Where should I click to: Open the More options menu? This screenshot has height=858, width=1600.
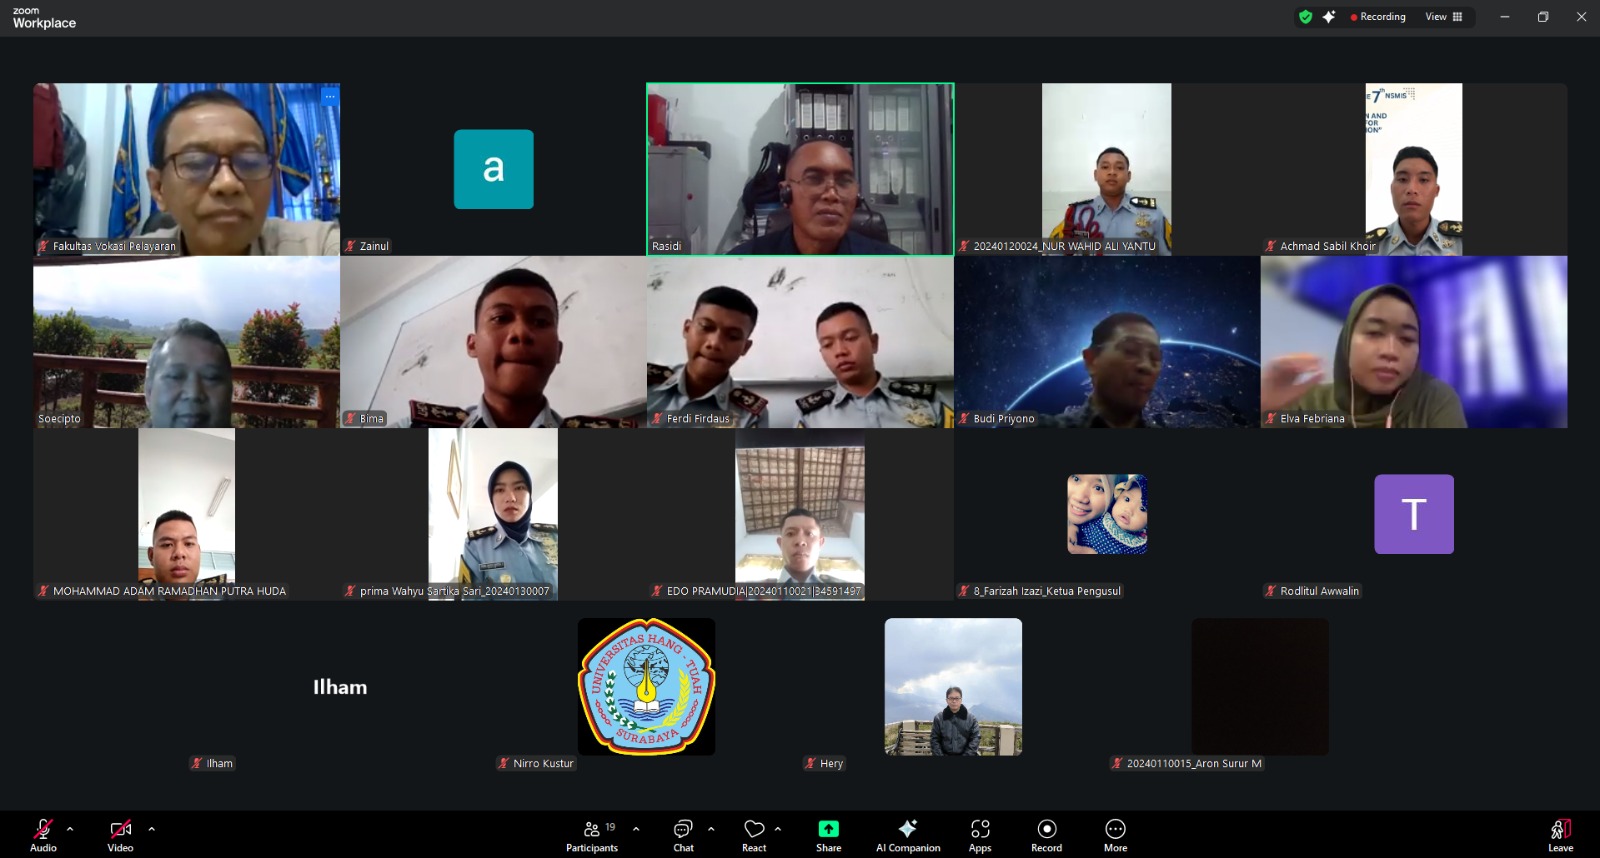(1115, 834)
